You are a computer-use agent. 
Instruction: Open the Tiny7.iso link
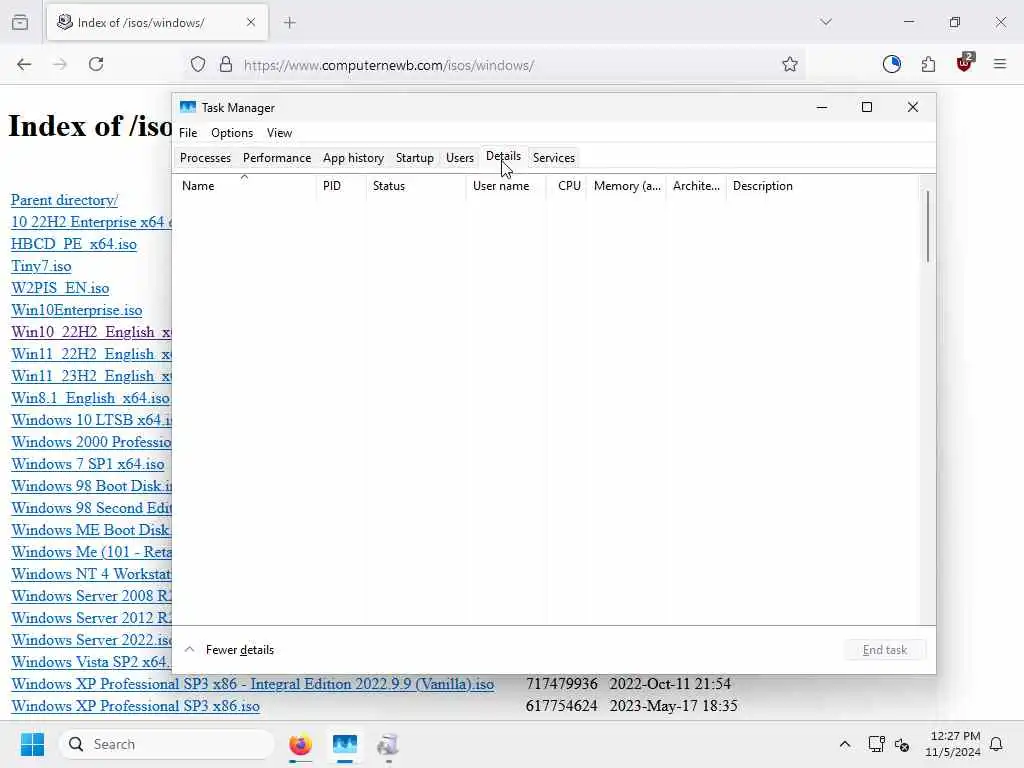(x=41, y=266)
